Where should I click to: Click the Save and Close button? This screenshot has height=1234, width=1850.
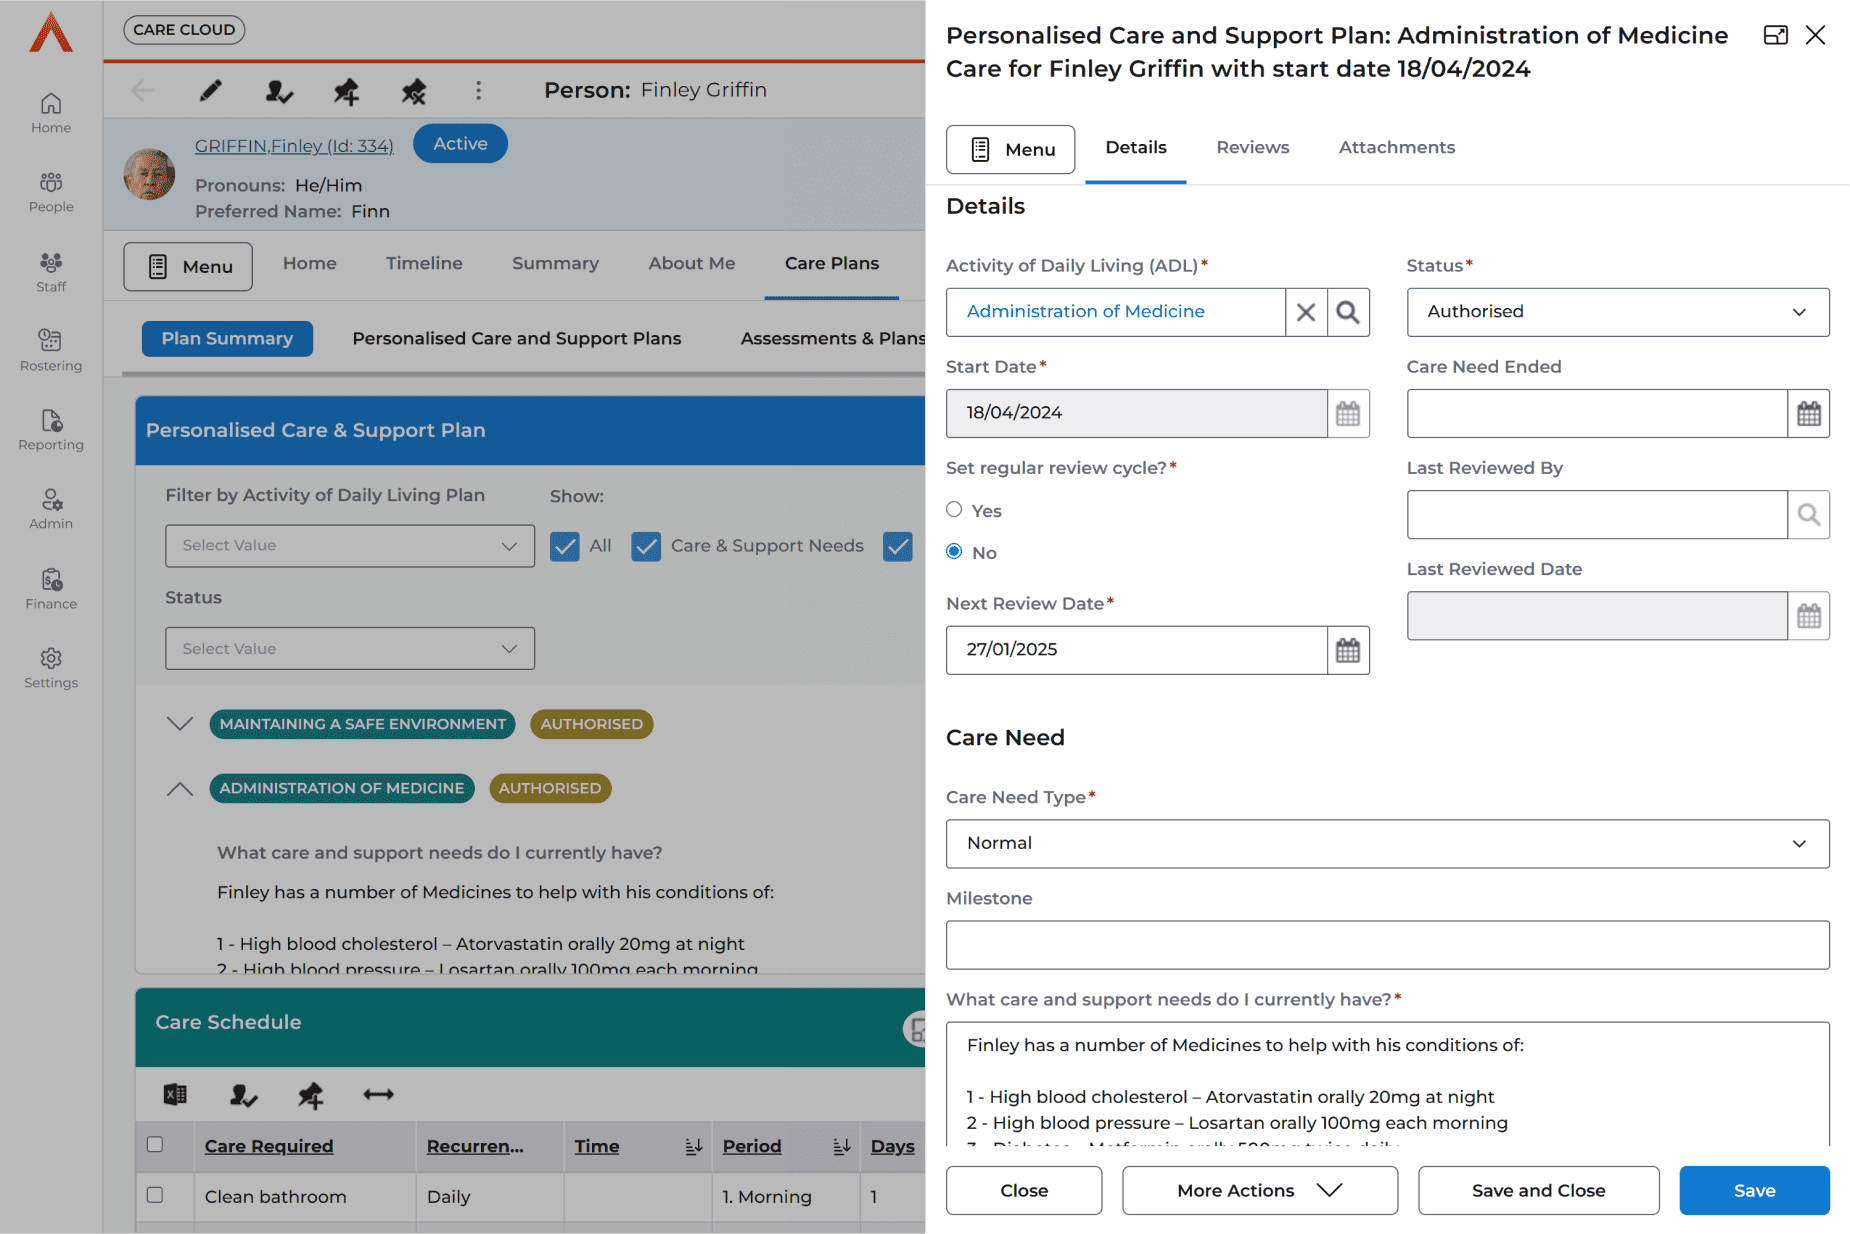coord(1538,1190)
